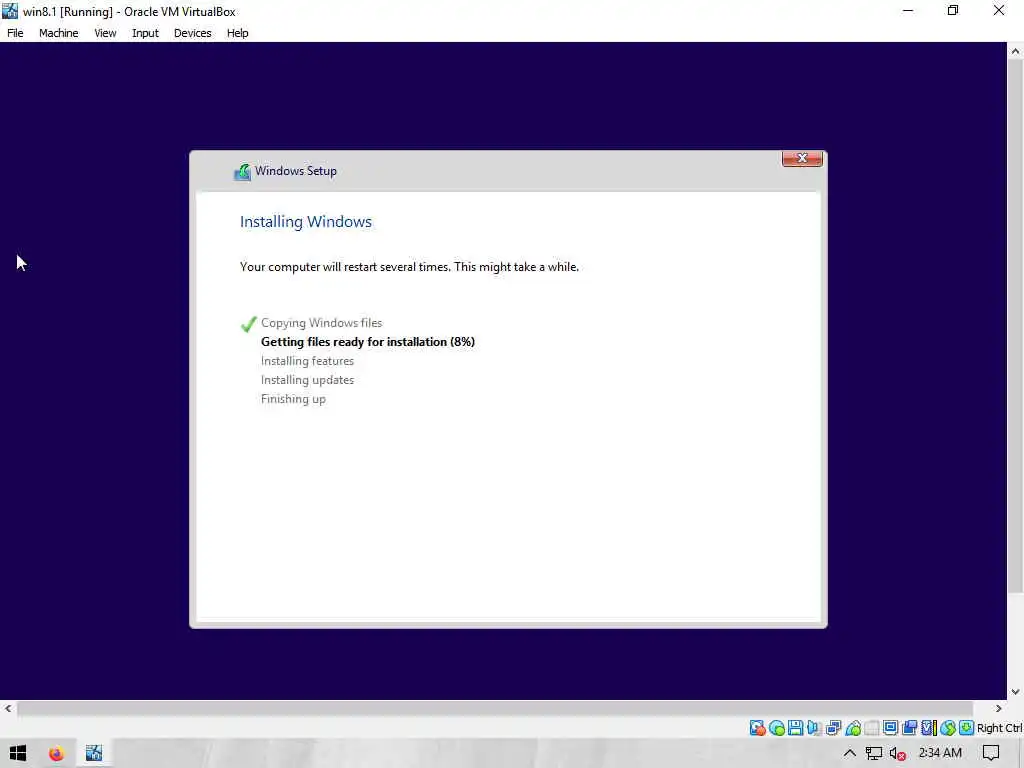Click the hard disk activity indicator icon
Image resolution: width=1024 pixels, height=768 pixels.
coord(758,728)
